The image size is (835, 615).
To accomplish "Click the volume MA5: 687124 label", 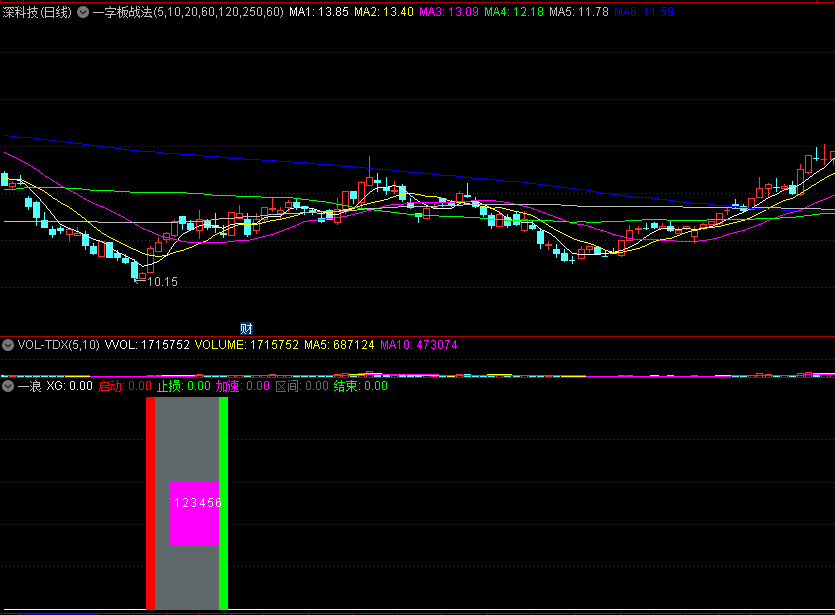I will [x=339, y=345].
